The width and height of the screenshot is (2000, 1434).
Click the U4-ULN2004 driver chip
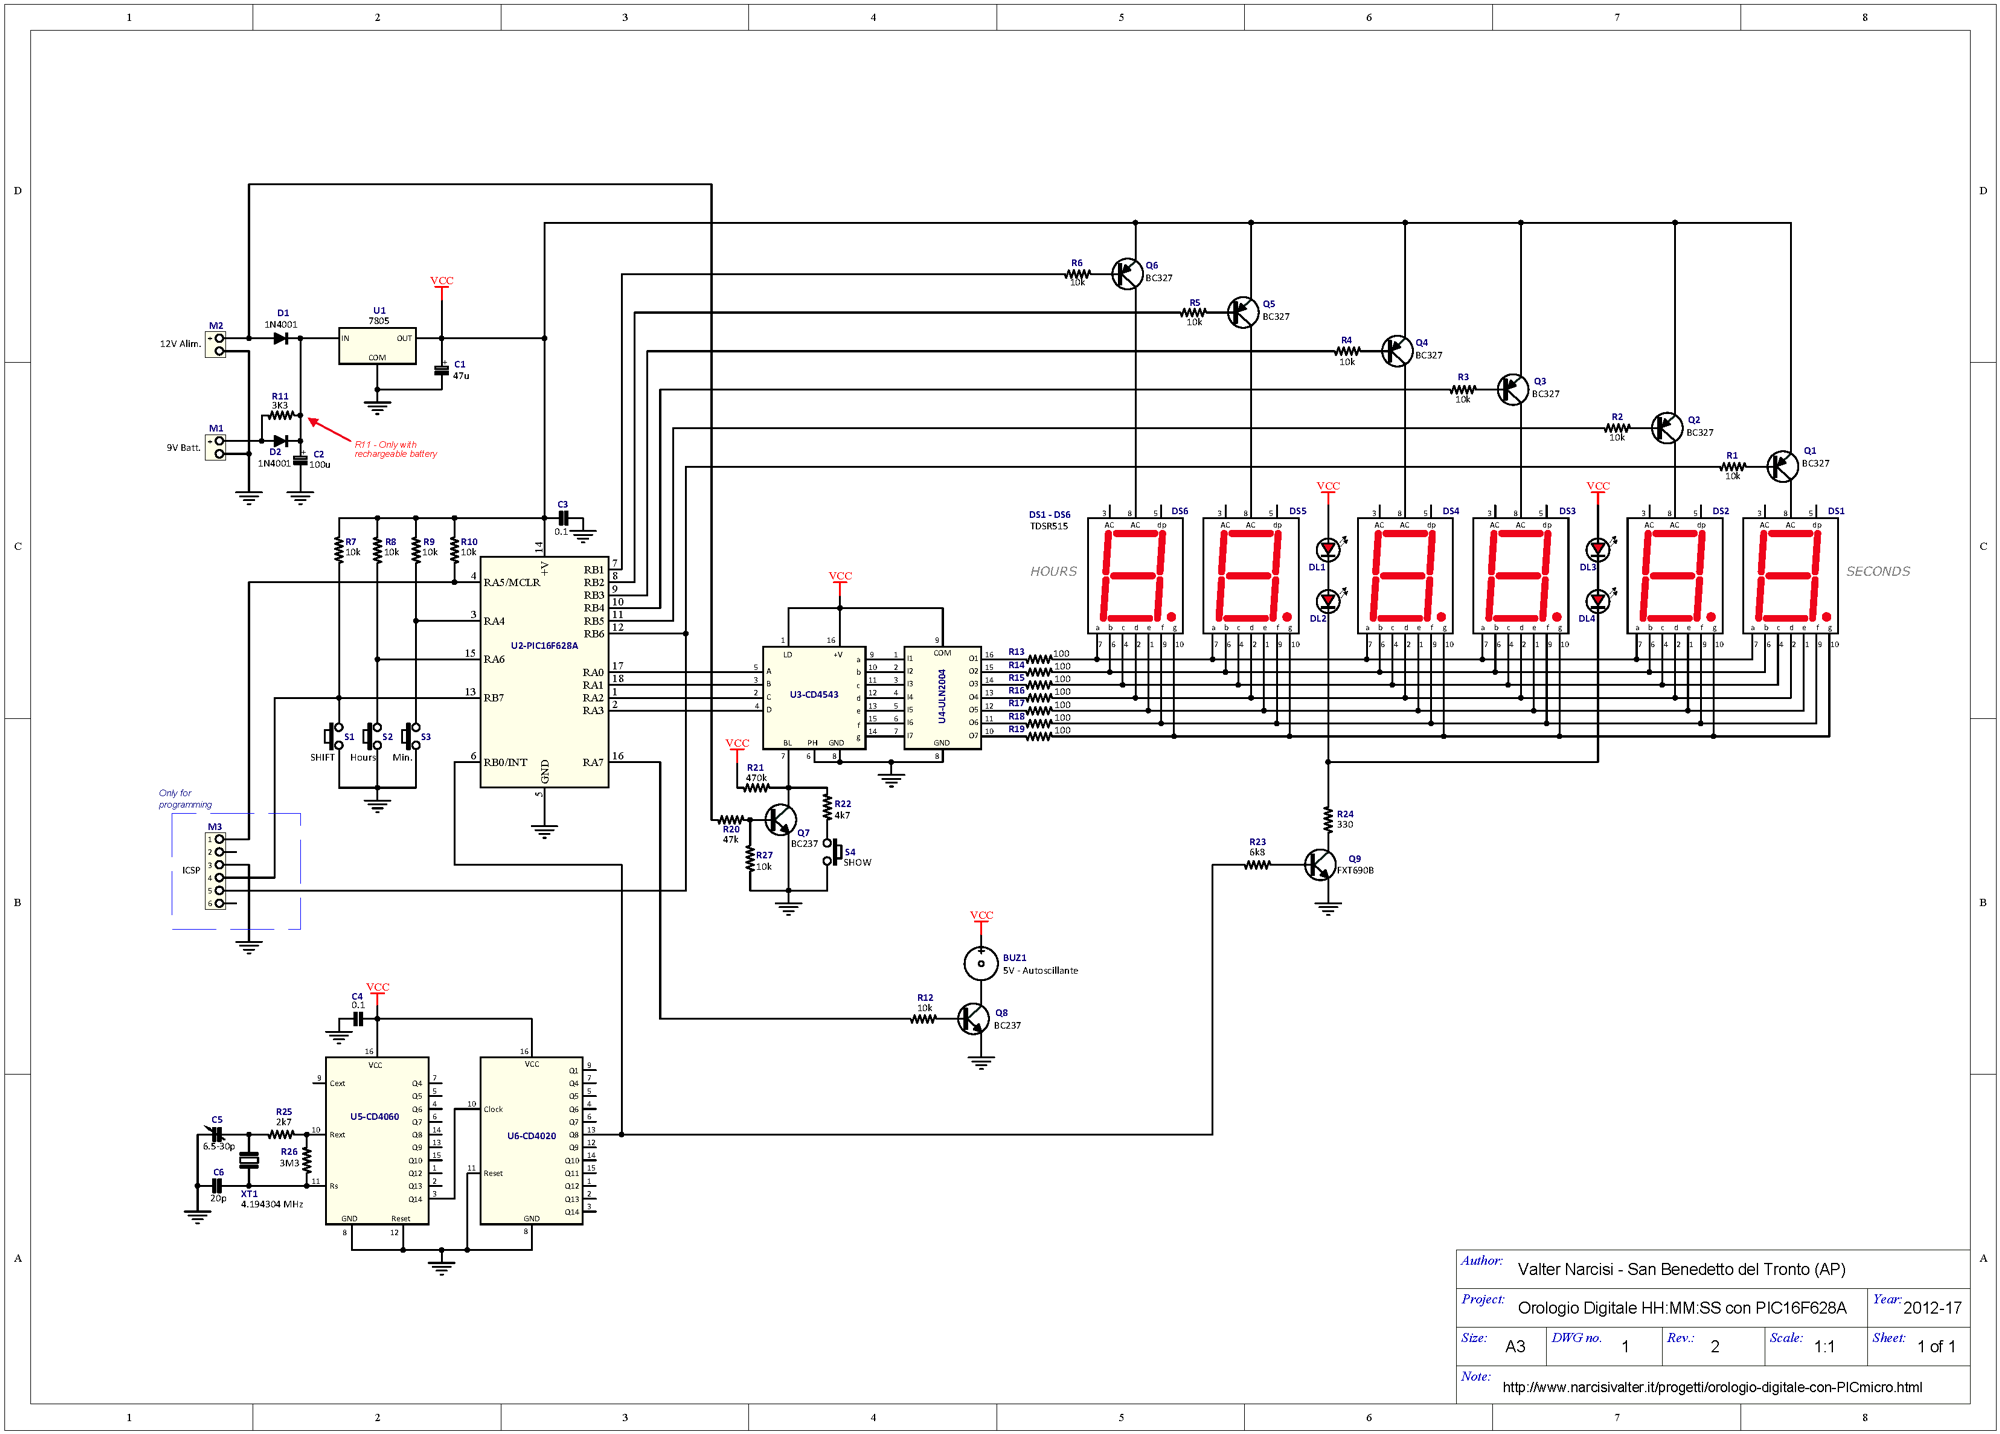(x=942, y=698)
